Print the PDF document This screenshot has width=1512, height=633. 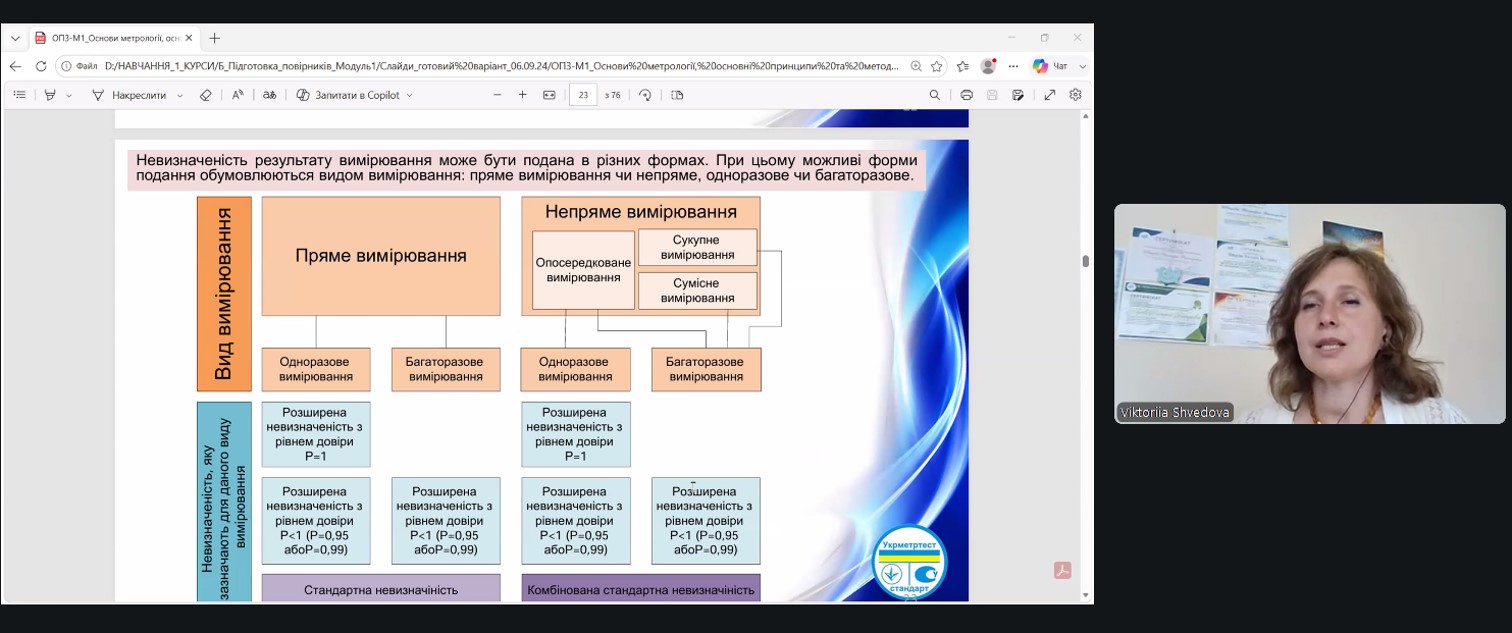click(x=967, y=95)
